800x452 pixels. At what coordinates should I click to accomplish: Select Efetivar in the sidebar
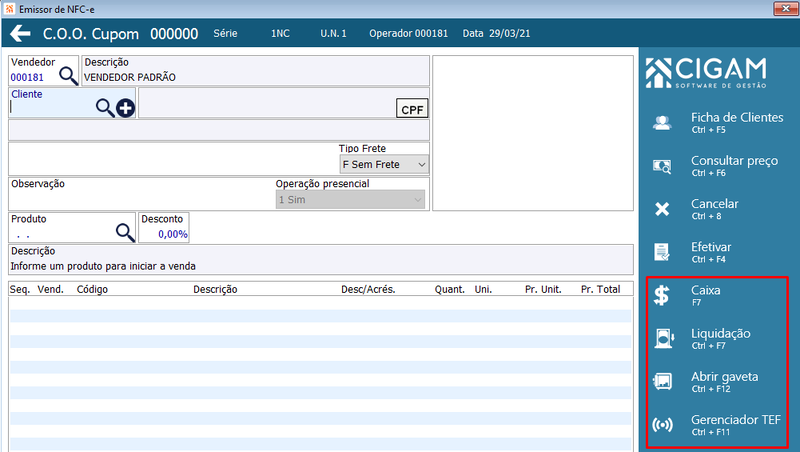coord(711,252)
